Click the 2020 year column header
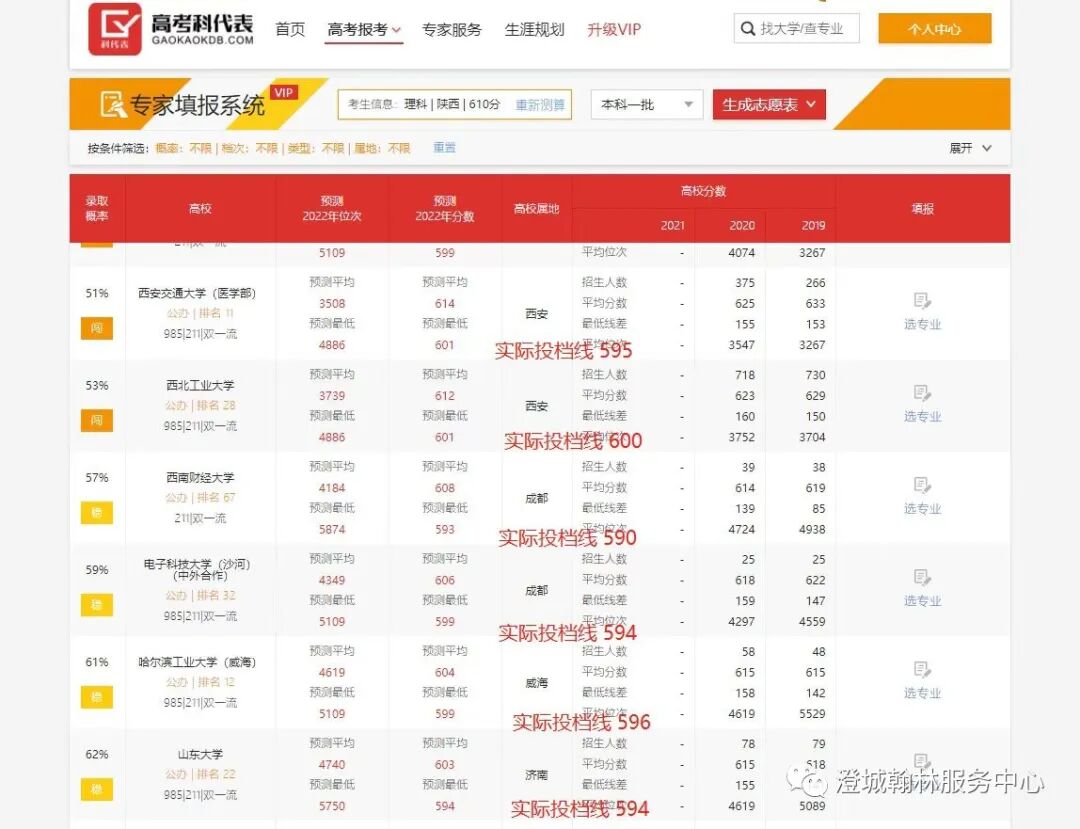Viewport: 1080px width, 829px height. tap(742, 225)
